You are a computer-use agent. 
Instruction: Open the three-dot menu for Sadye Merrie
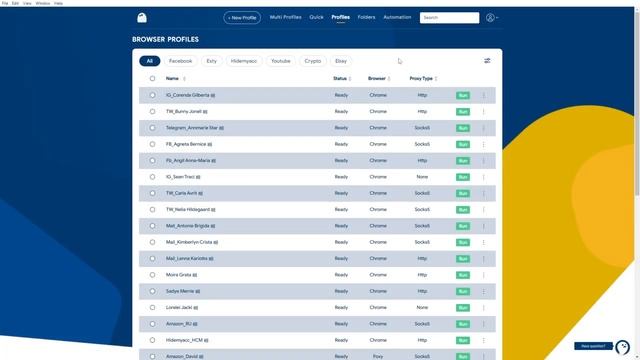pos(484,291)
